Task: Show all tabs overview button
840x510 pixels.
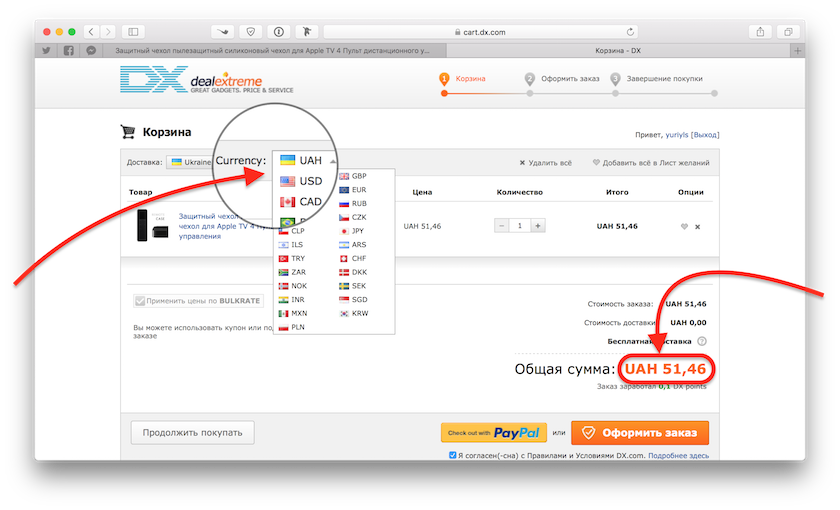Action: click(x=788, y=32)
